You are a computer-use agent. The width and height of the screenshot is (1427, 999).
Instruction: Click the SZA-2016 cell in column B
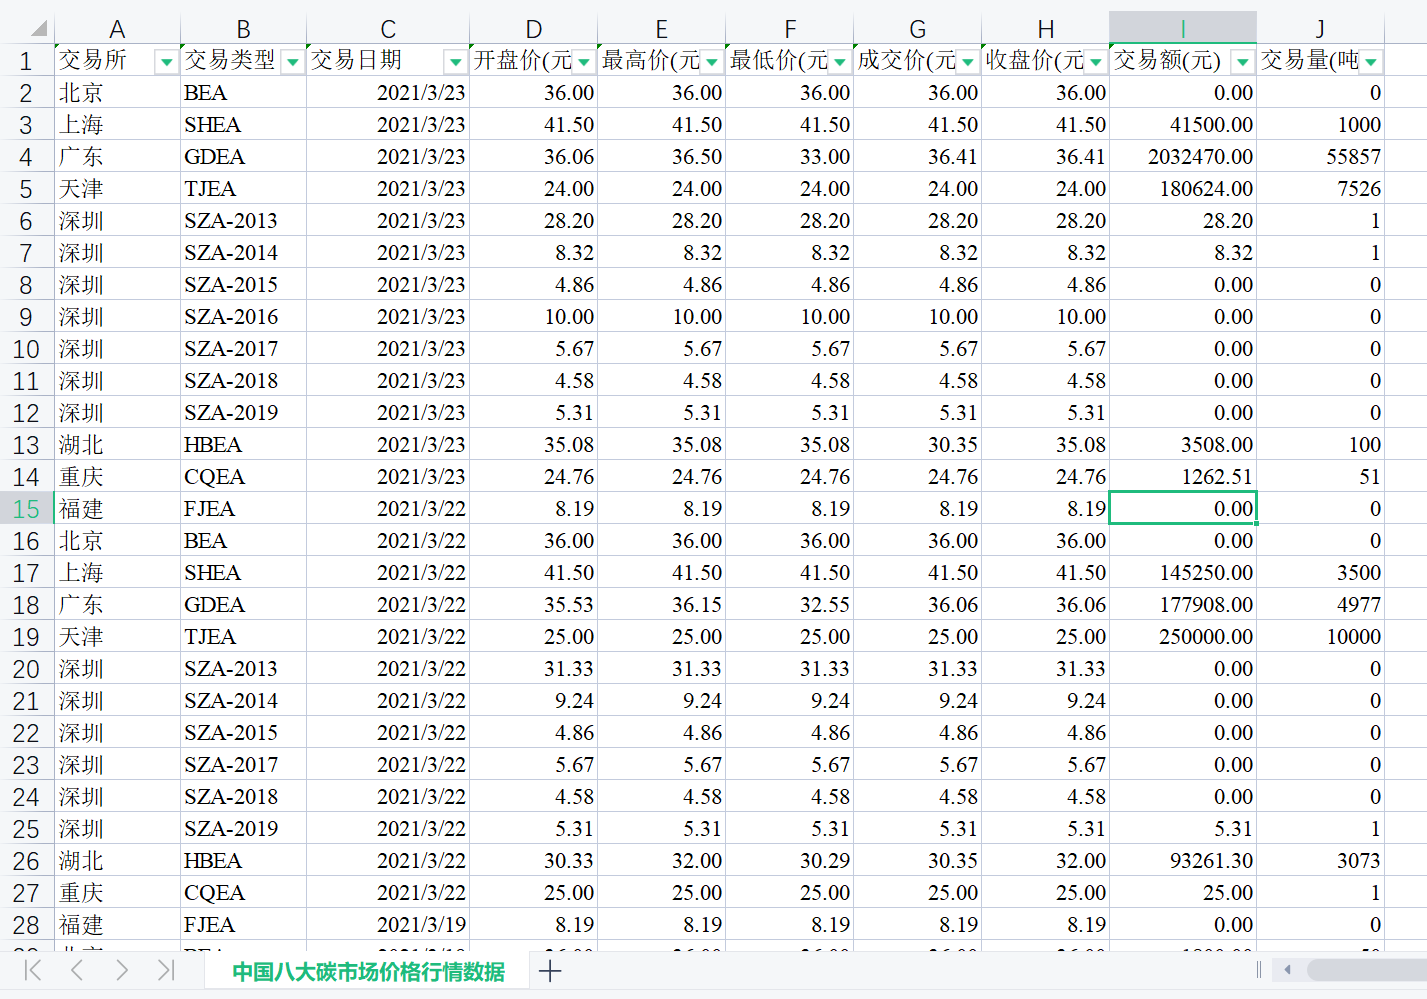(231, 317)
